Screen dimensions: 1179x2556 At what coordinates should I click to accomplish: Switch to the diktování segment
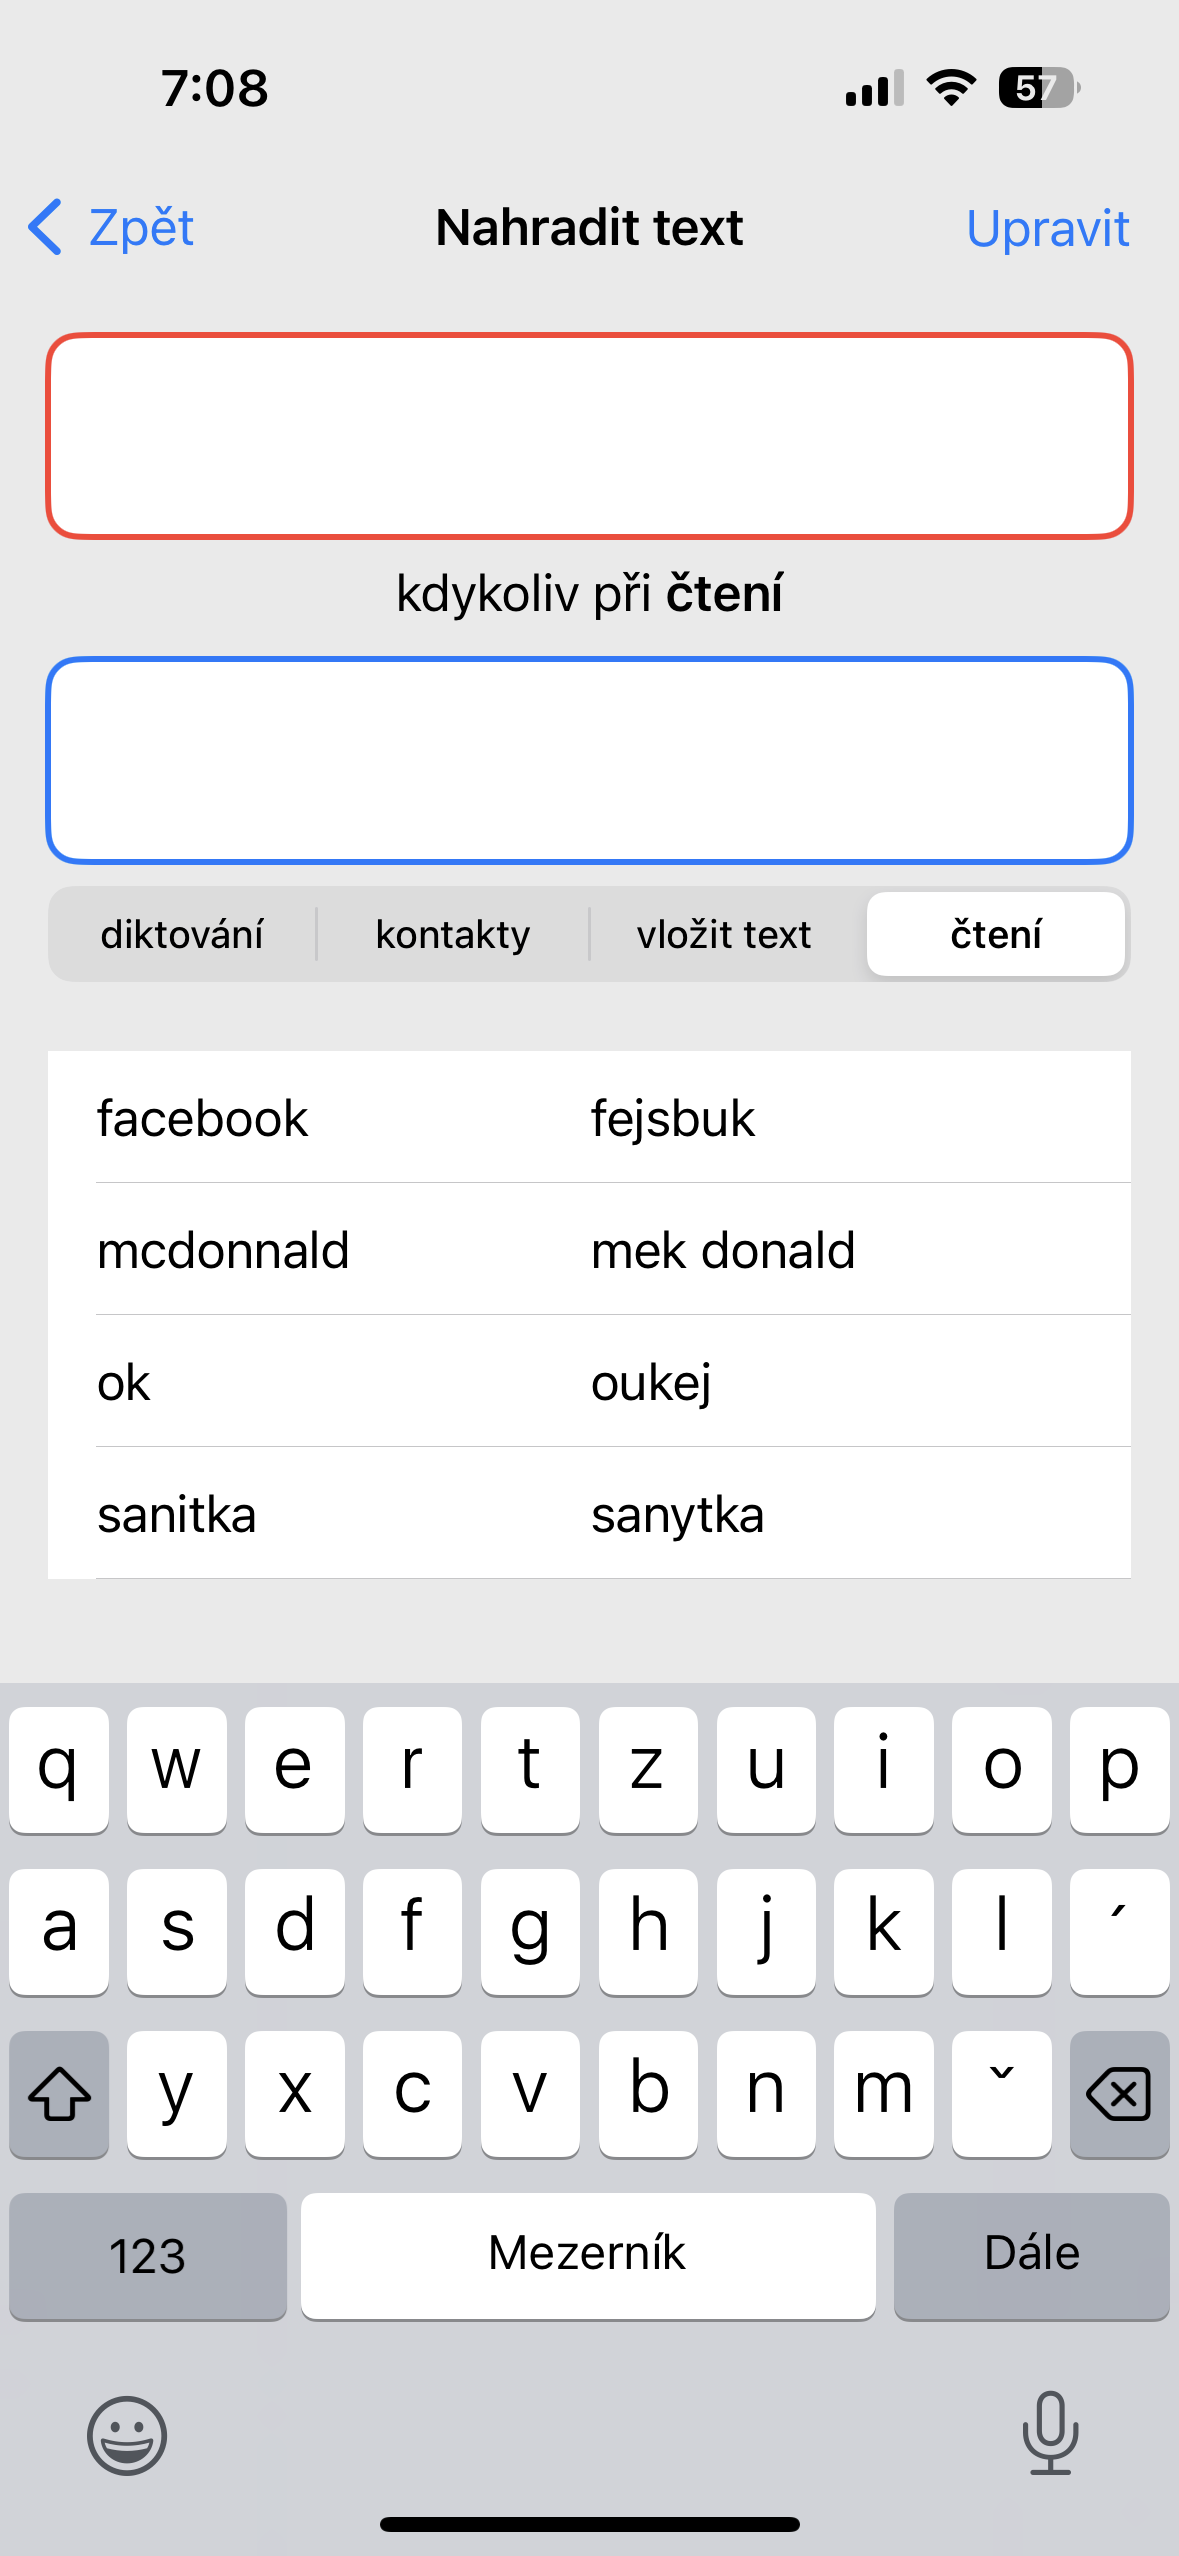(x=182, y=934)
